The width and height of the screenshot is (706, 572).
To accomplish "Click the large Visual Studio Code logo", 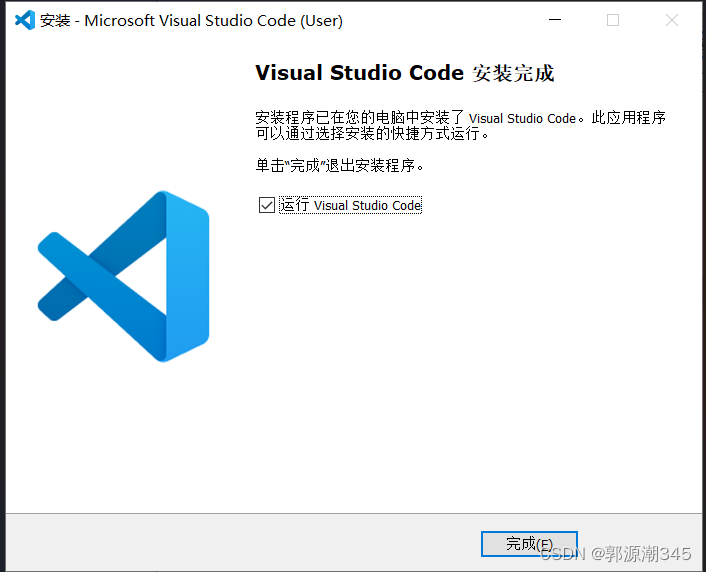I will click(x=123, y=276).
